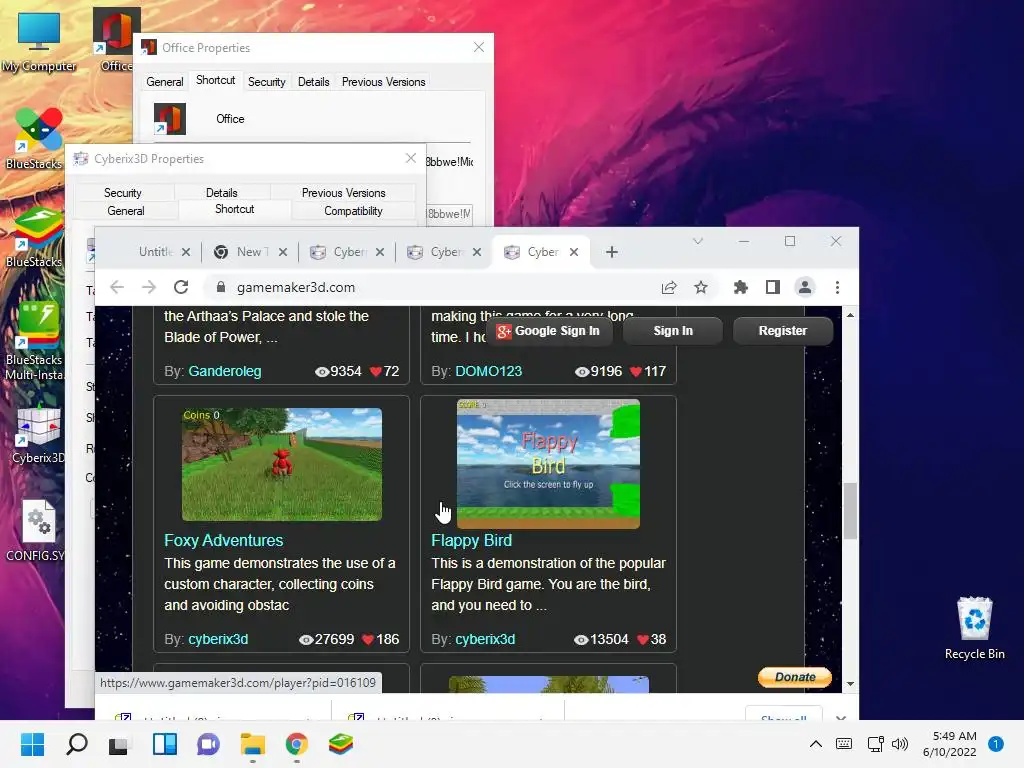Open a new Chrome tab
Image resolution: width=1024 pixels, height=768 pixels.
pos(612,252)
